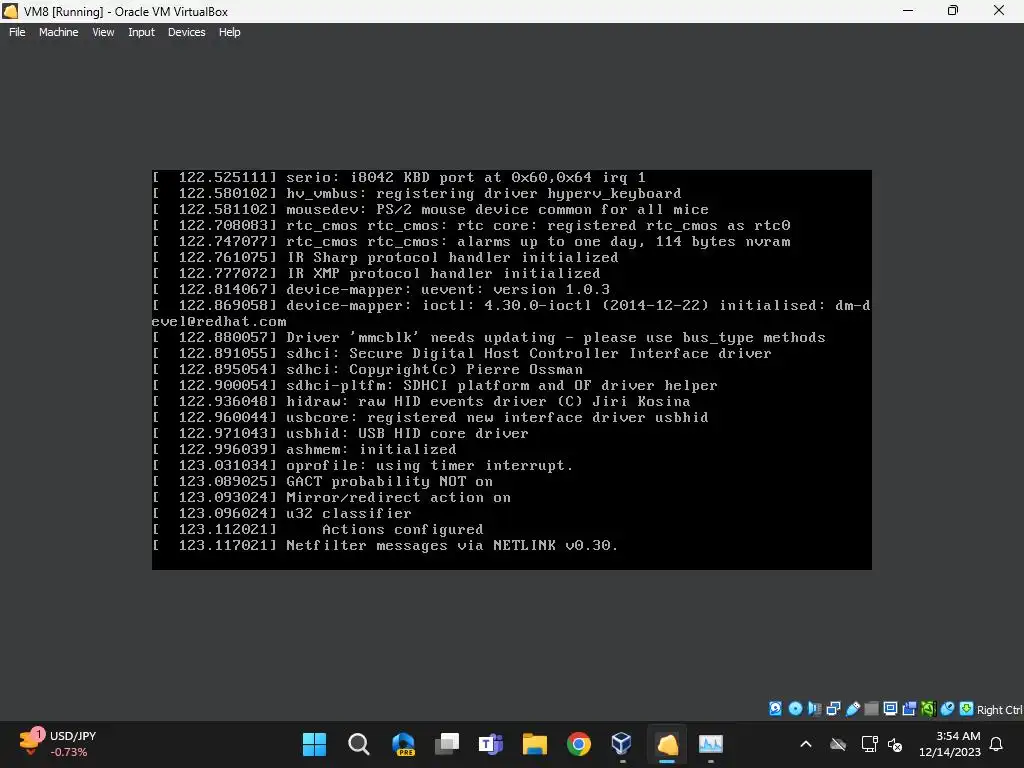Open the File menu

(x=17, y=32)
